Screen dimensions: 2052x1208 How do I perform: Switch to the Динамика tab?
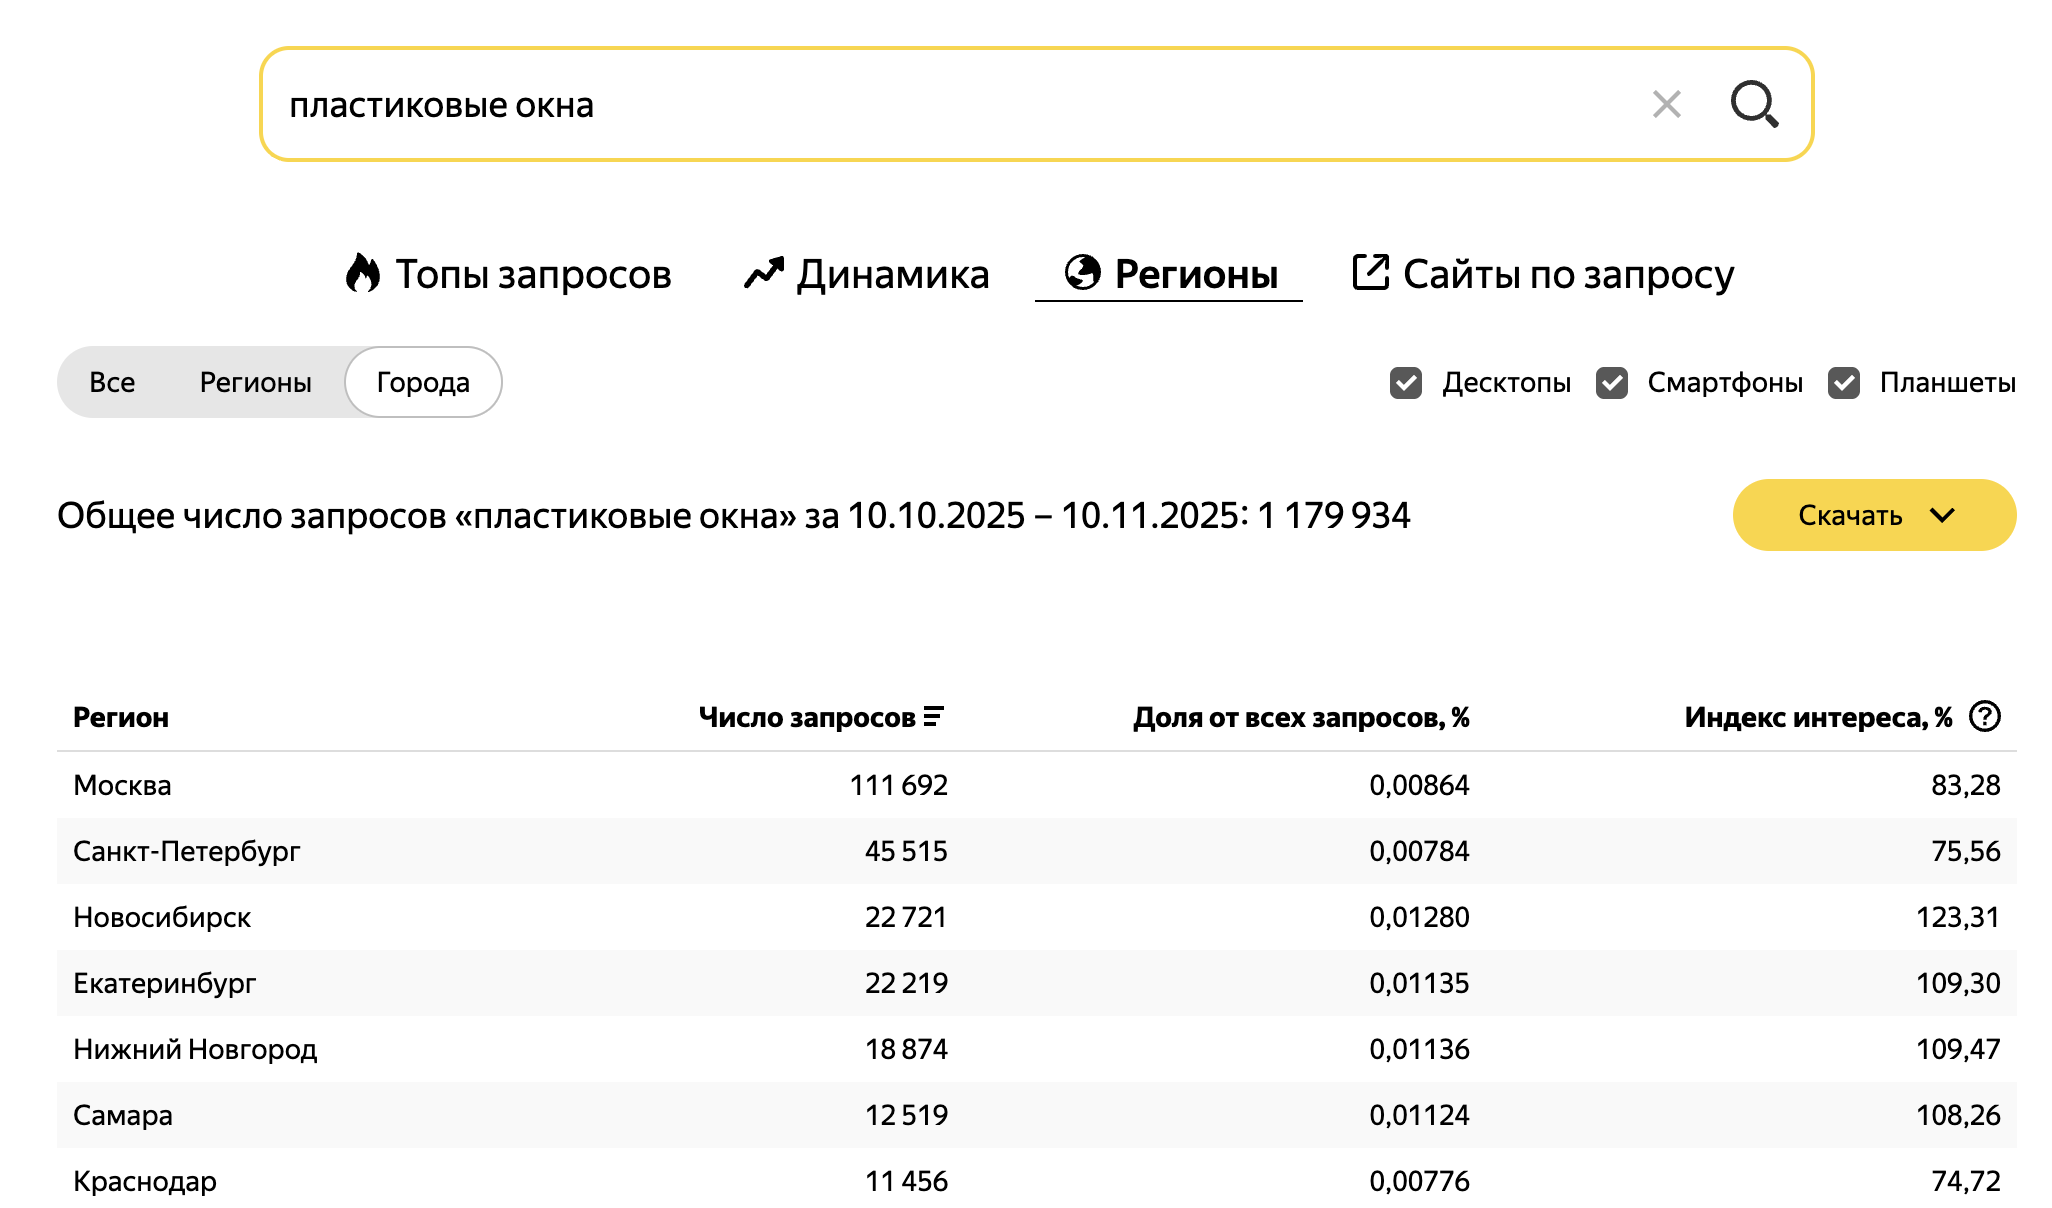point(892,274)
